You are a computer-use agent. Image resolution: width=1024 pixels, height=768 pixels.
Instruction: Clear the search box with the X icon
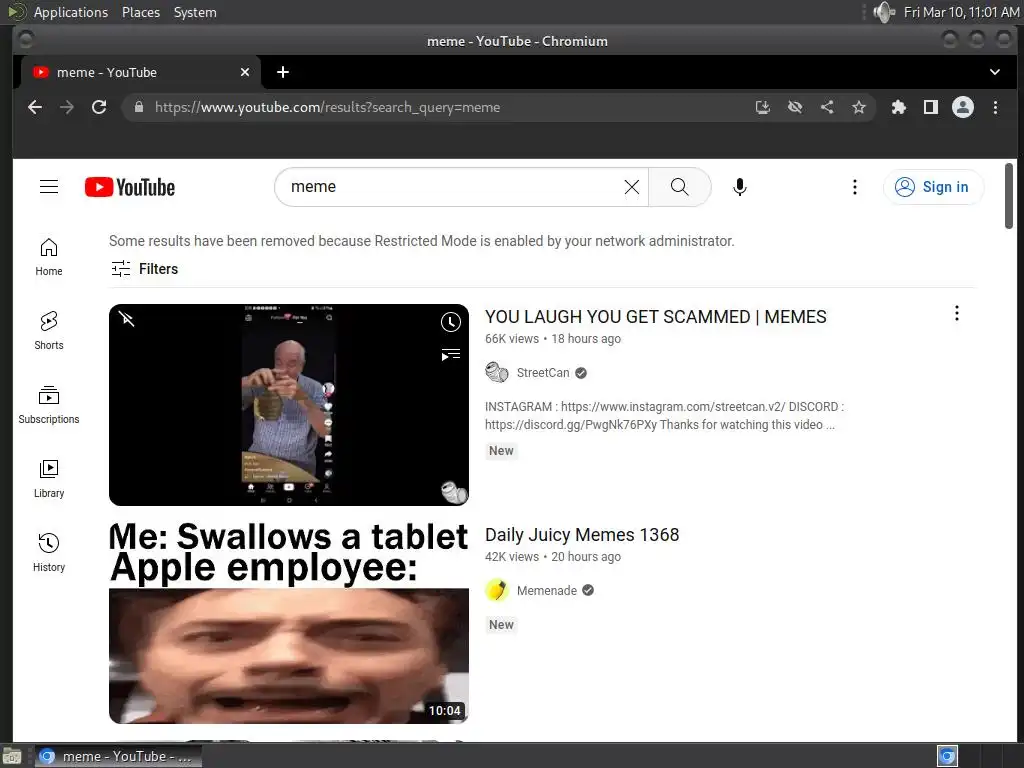pyautogui.click(x=632, y=187)
